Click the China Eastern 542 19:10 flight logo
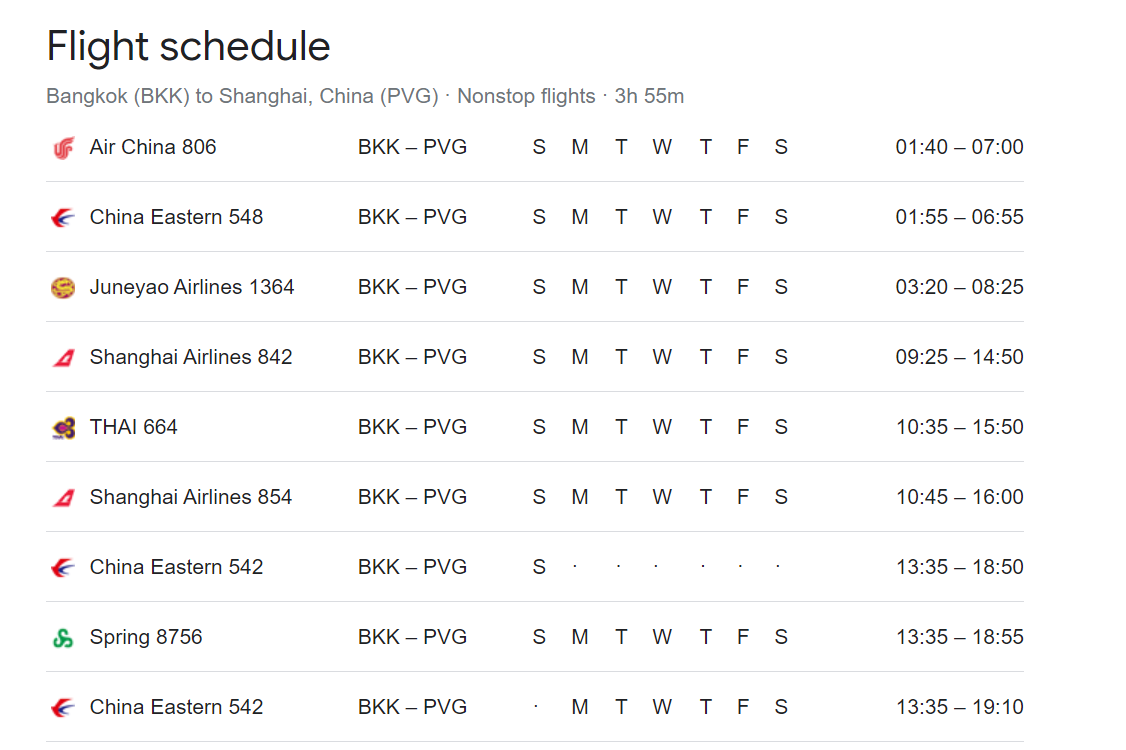 click(63, 708)
